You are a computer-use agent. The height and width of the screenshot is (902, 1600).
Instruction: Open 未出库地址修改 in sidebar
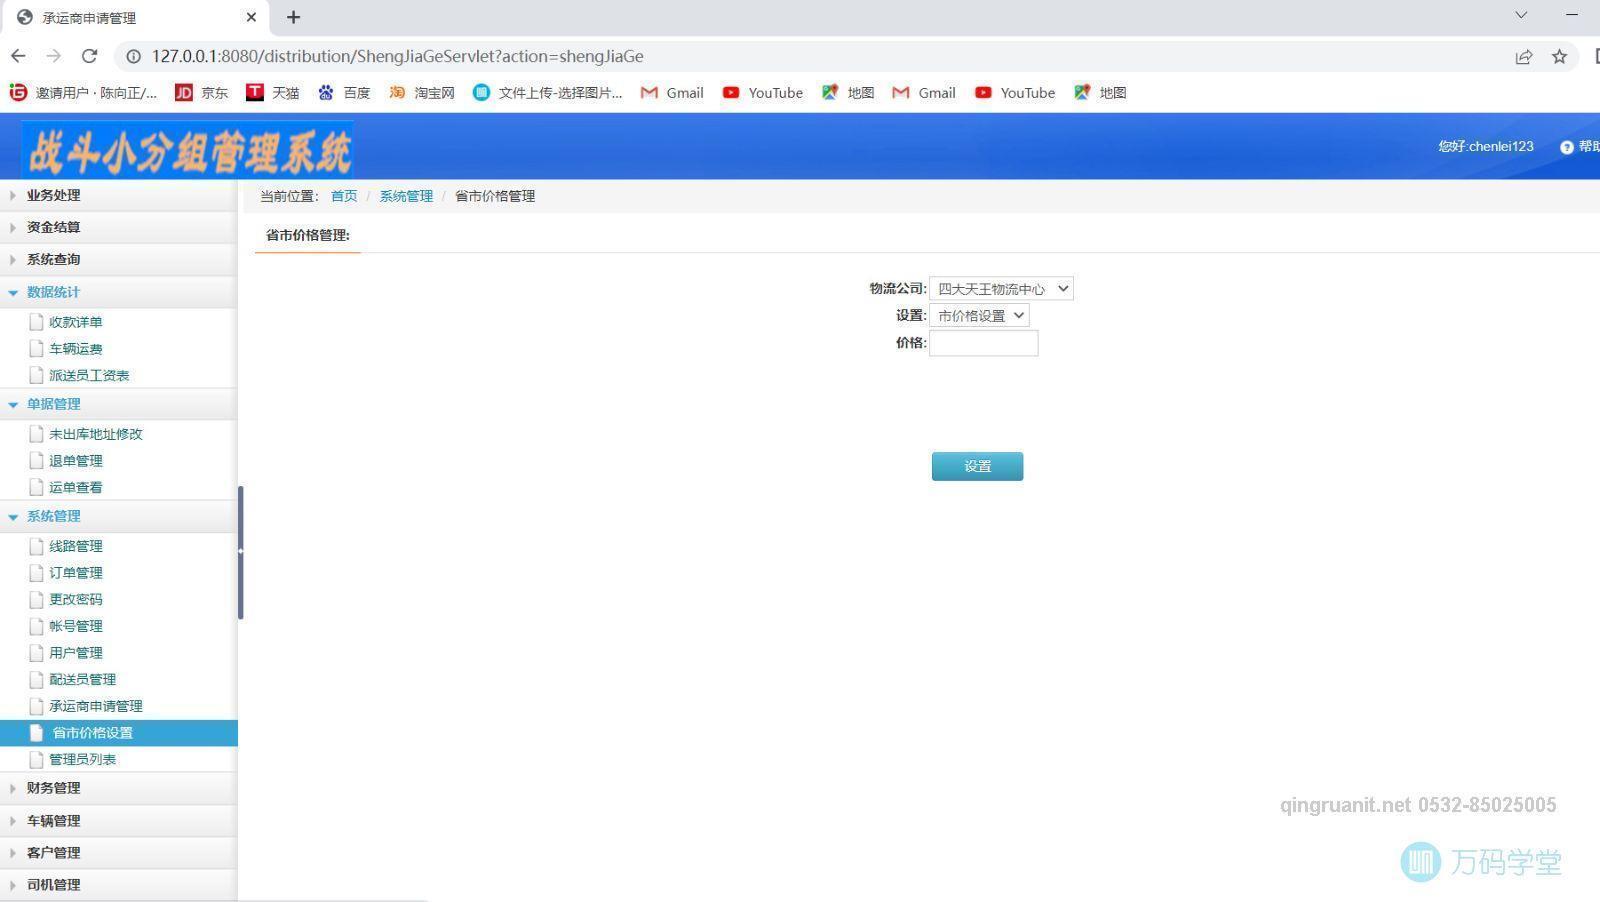tap(96, 434)
